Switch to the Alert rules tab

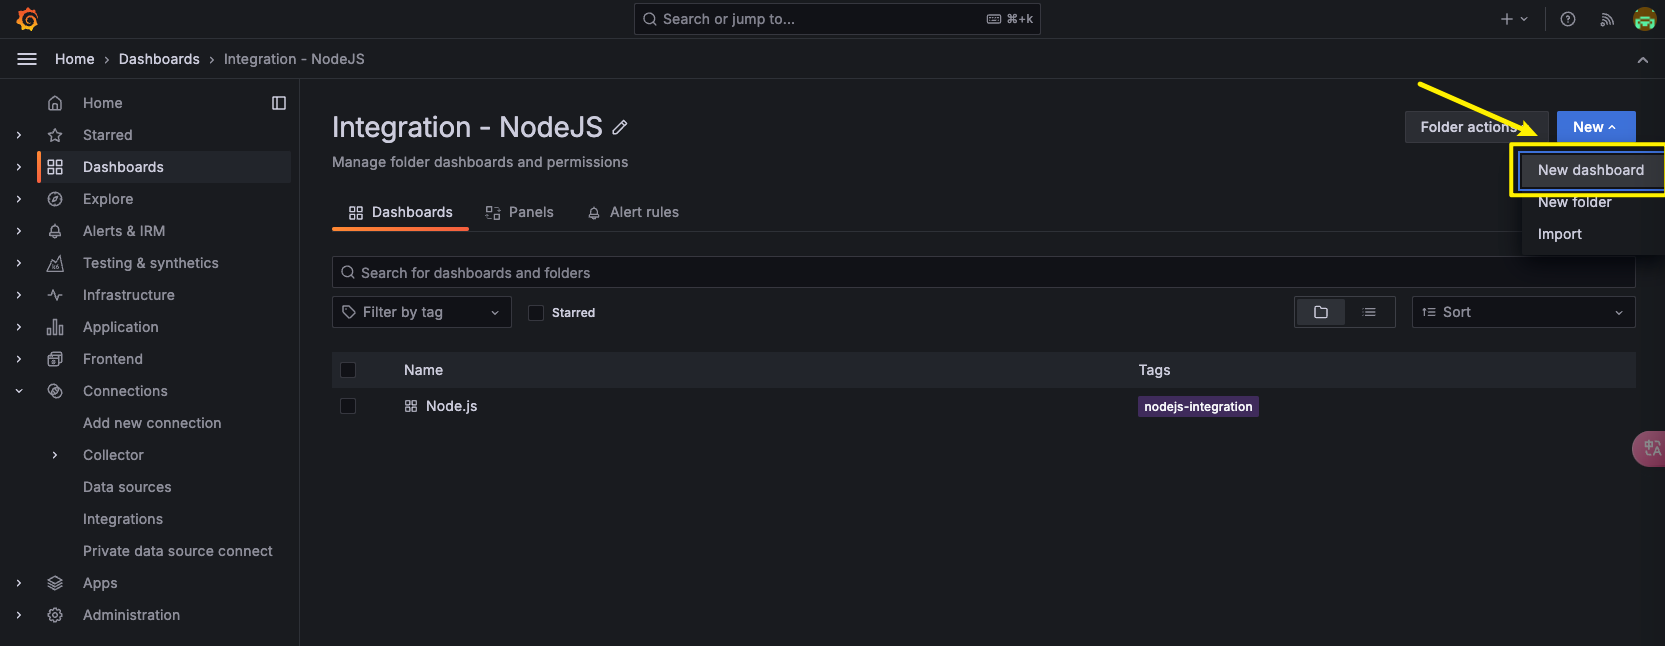coord(633,212)
